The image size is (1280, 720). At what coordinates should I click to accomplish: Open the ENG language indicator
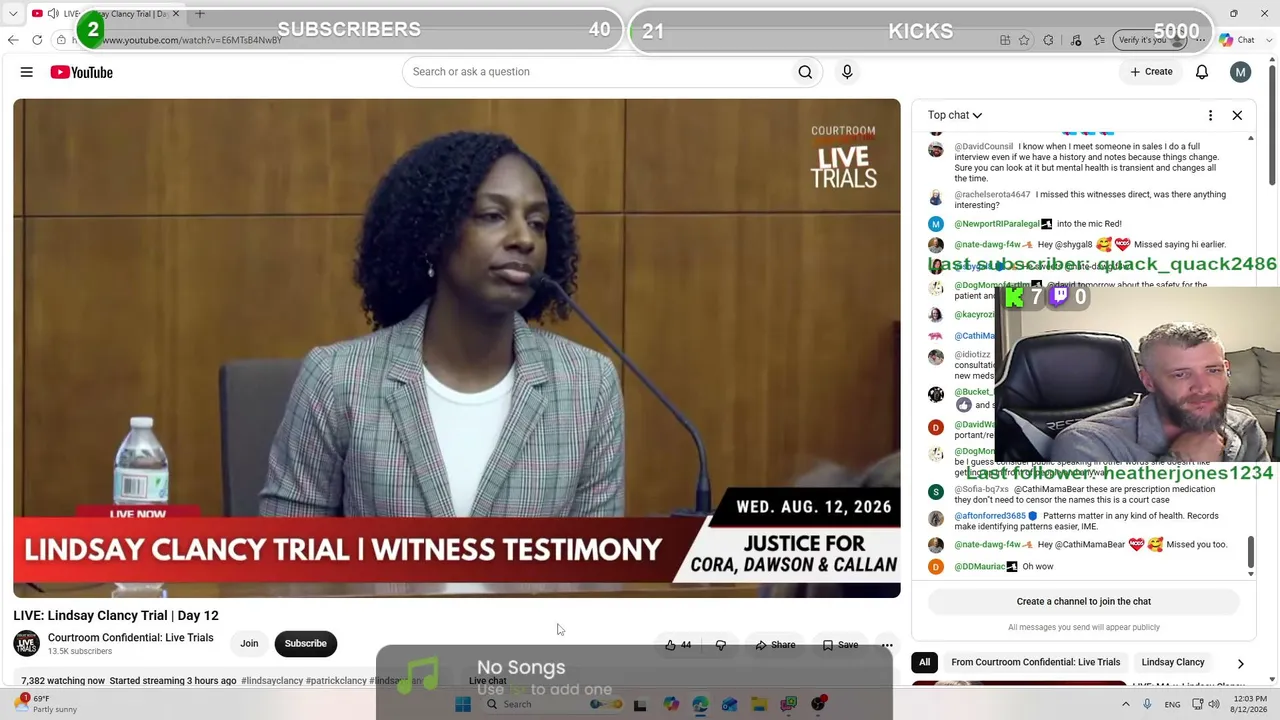point(1173,704)
